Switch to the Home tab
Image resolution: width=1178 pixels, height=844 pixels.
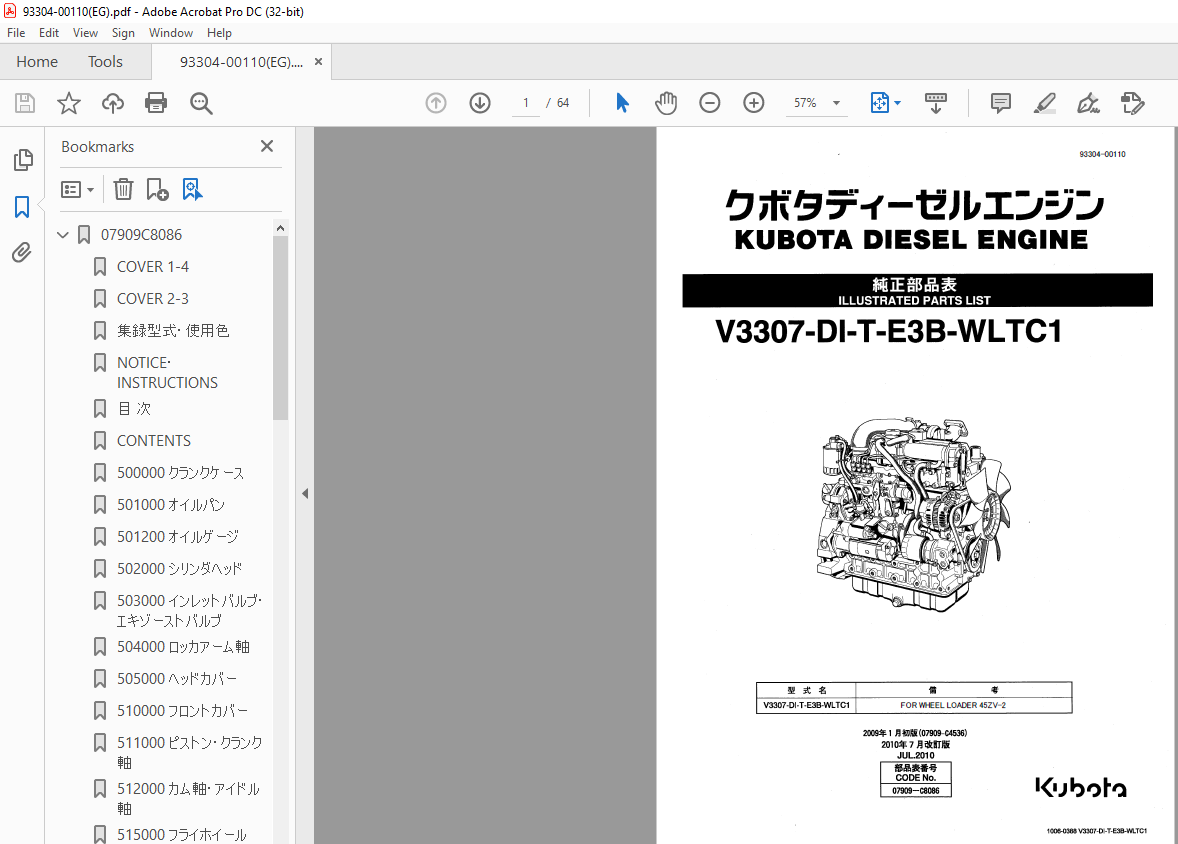pyautogui.click(x=37, y=62)
